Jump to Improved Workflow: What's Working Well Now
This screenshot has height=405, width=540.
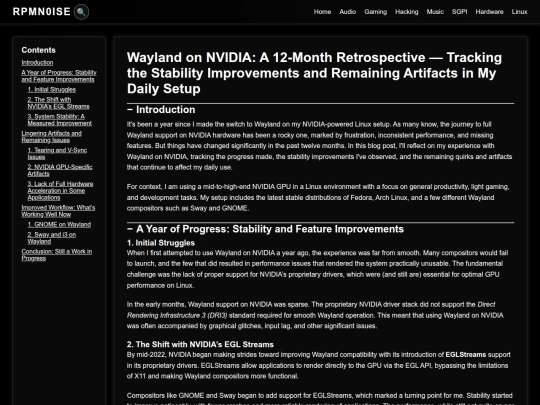tap(58, 211)
